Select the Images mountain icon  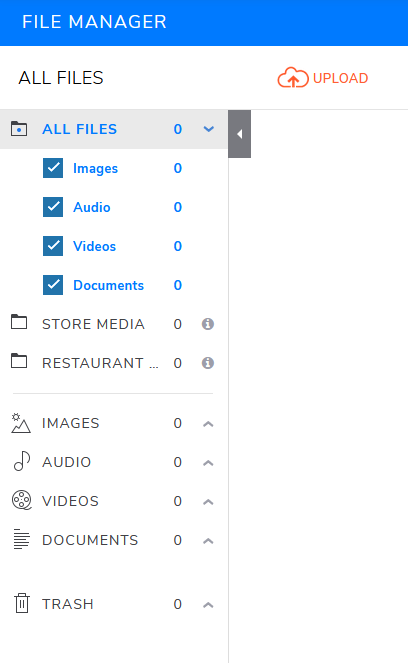(x=21, y=423)
